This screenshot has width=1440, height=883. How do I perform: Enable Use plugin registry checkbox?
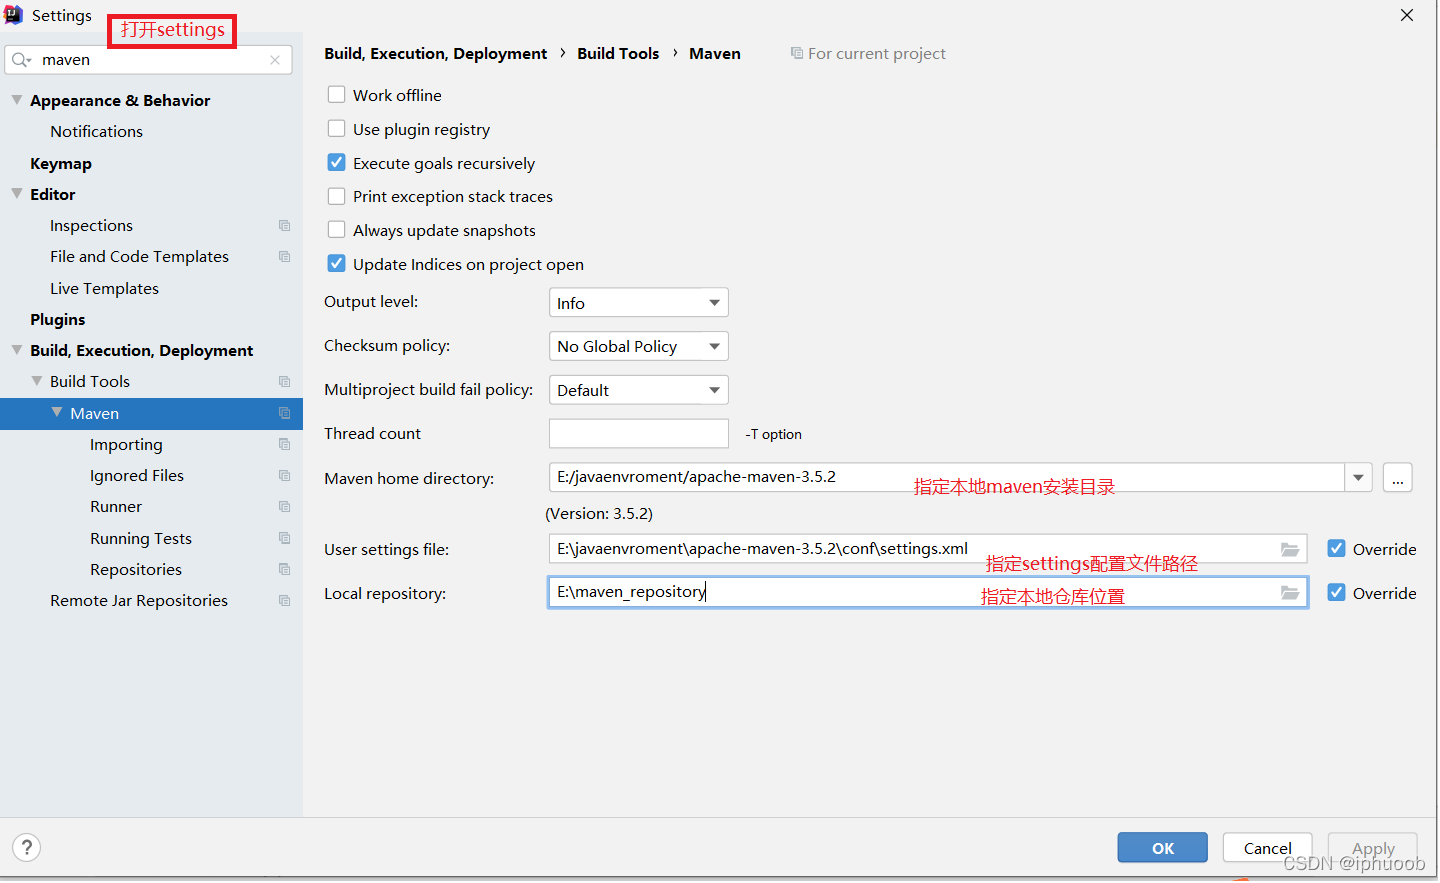pyautogui.click(x=337, y=129)
